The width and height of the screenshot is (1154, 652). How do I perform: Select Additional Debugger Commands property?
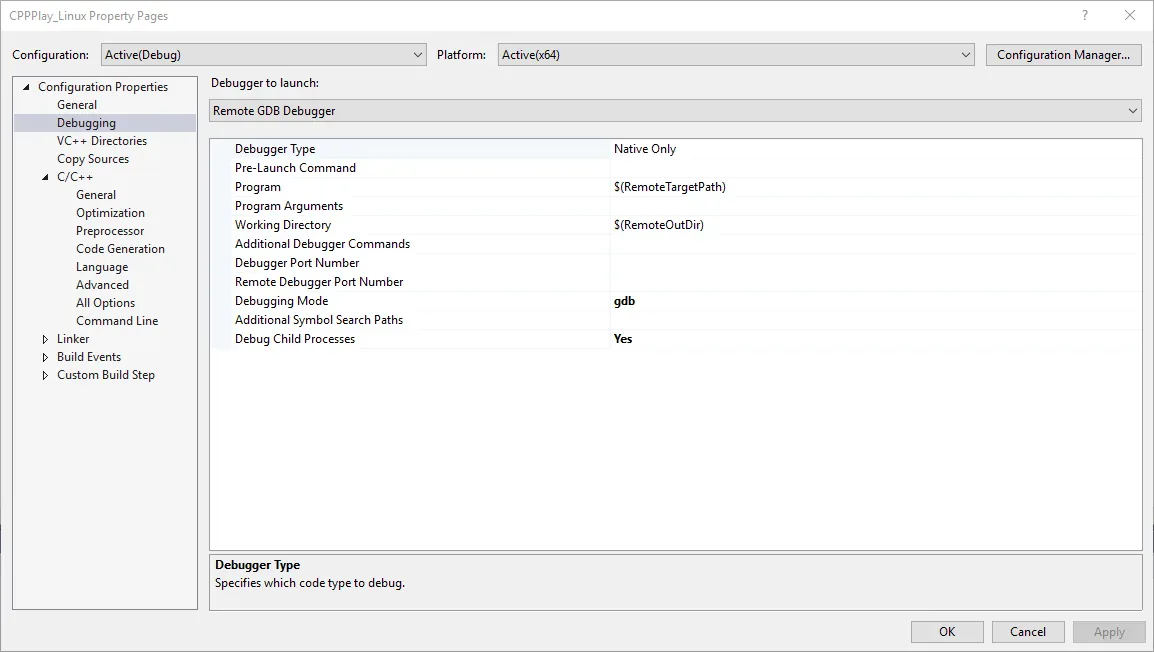[322, 244]
